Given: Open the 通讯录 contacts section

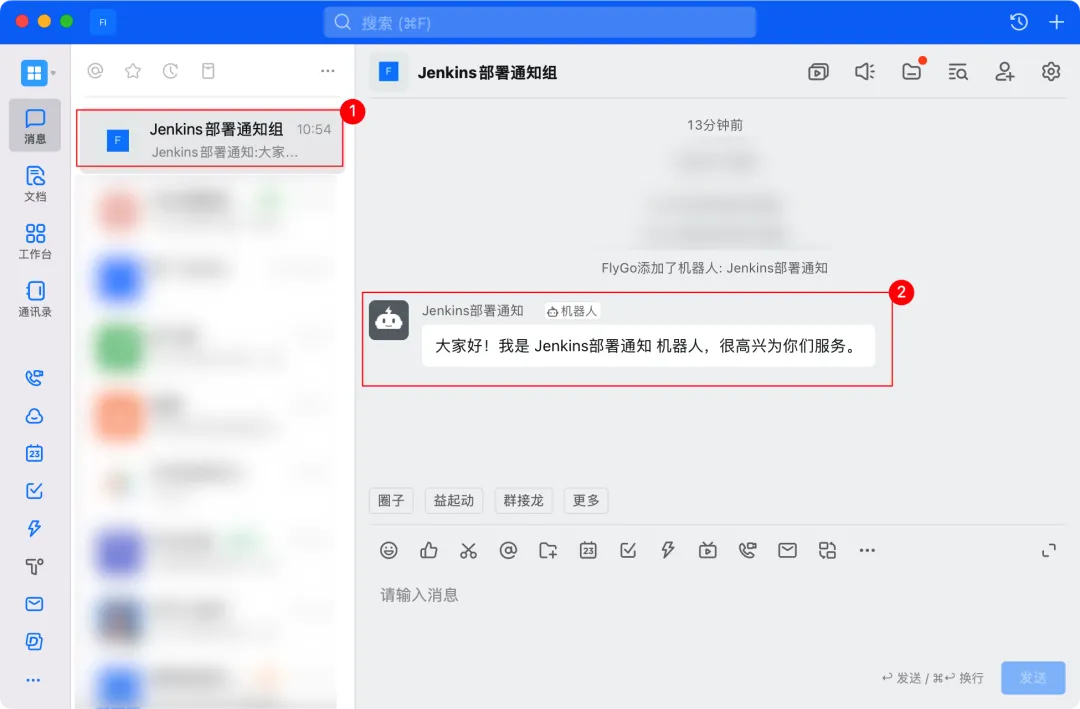Looking at the screenshot, I should 34,299.
